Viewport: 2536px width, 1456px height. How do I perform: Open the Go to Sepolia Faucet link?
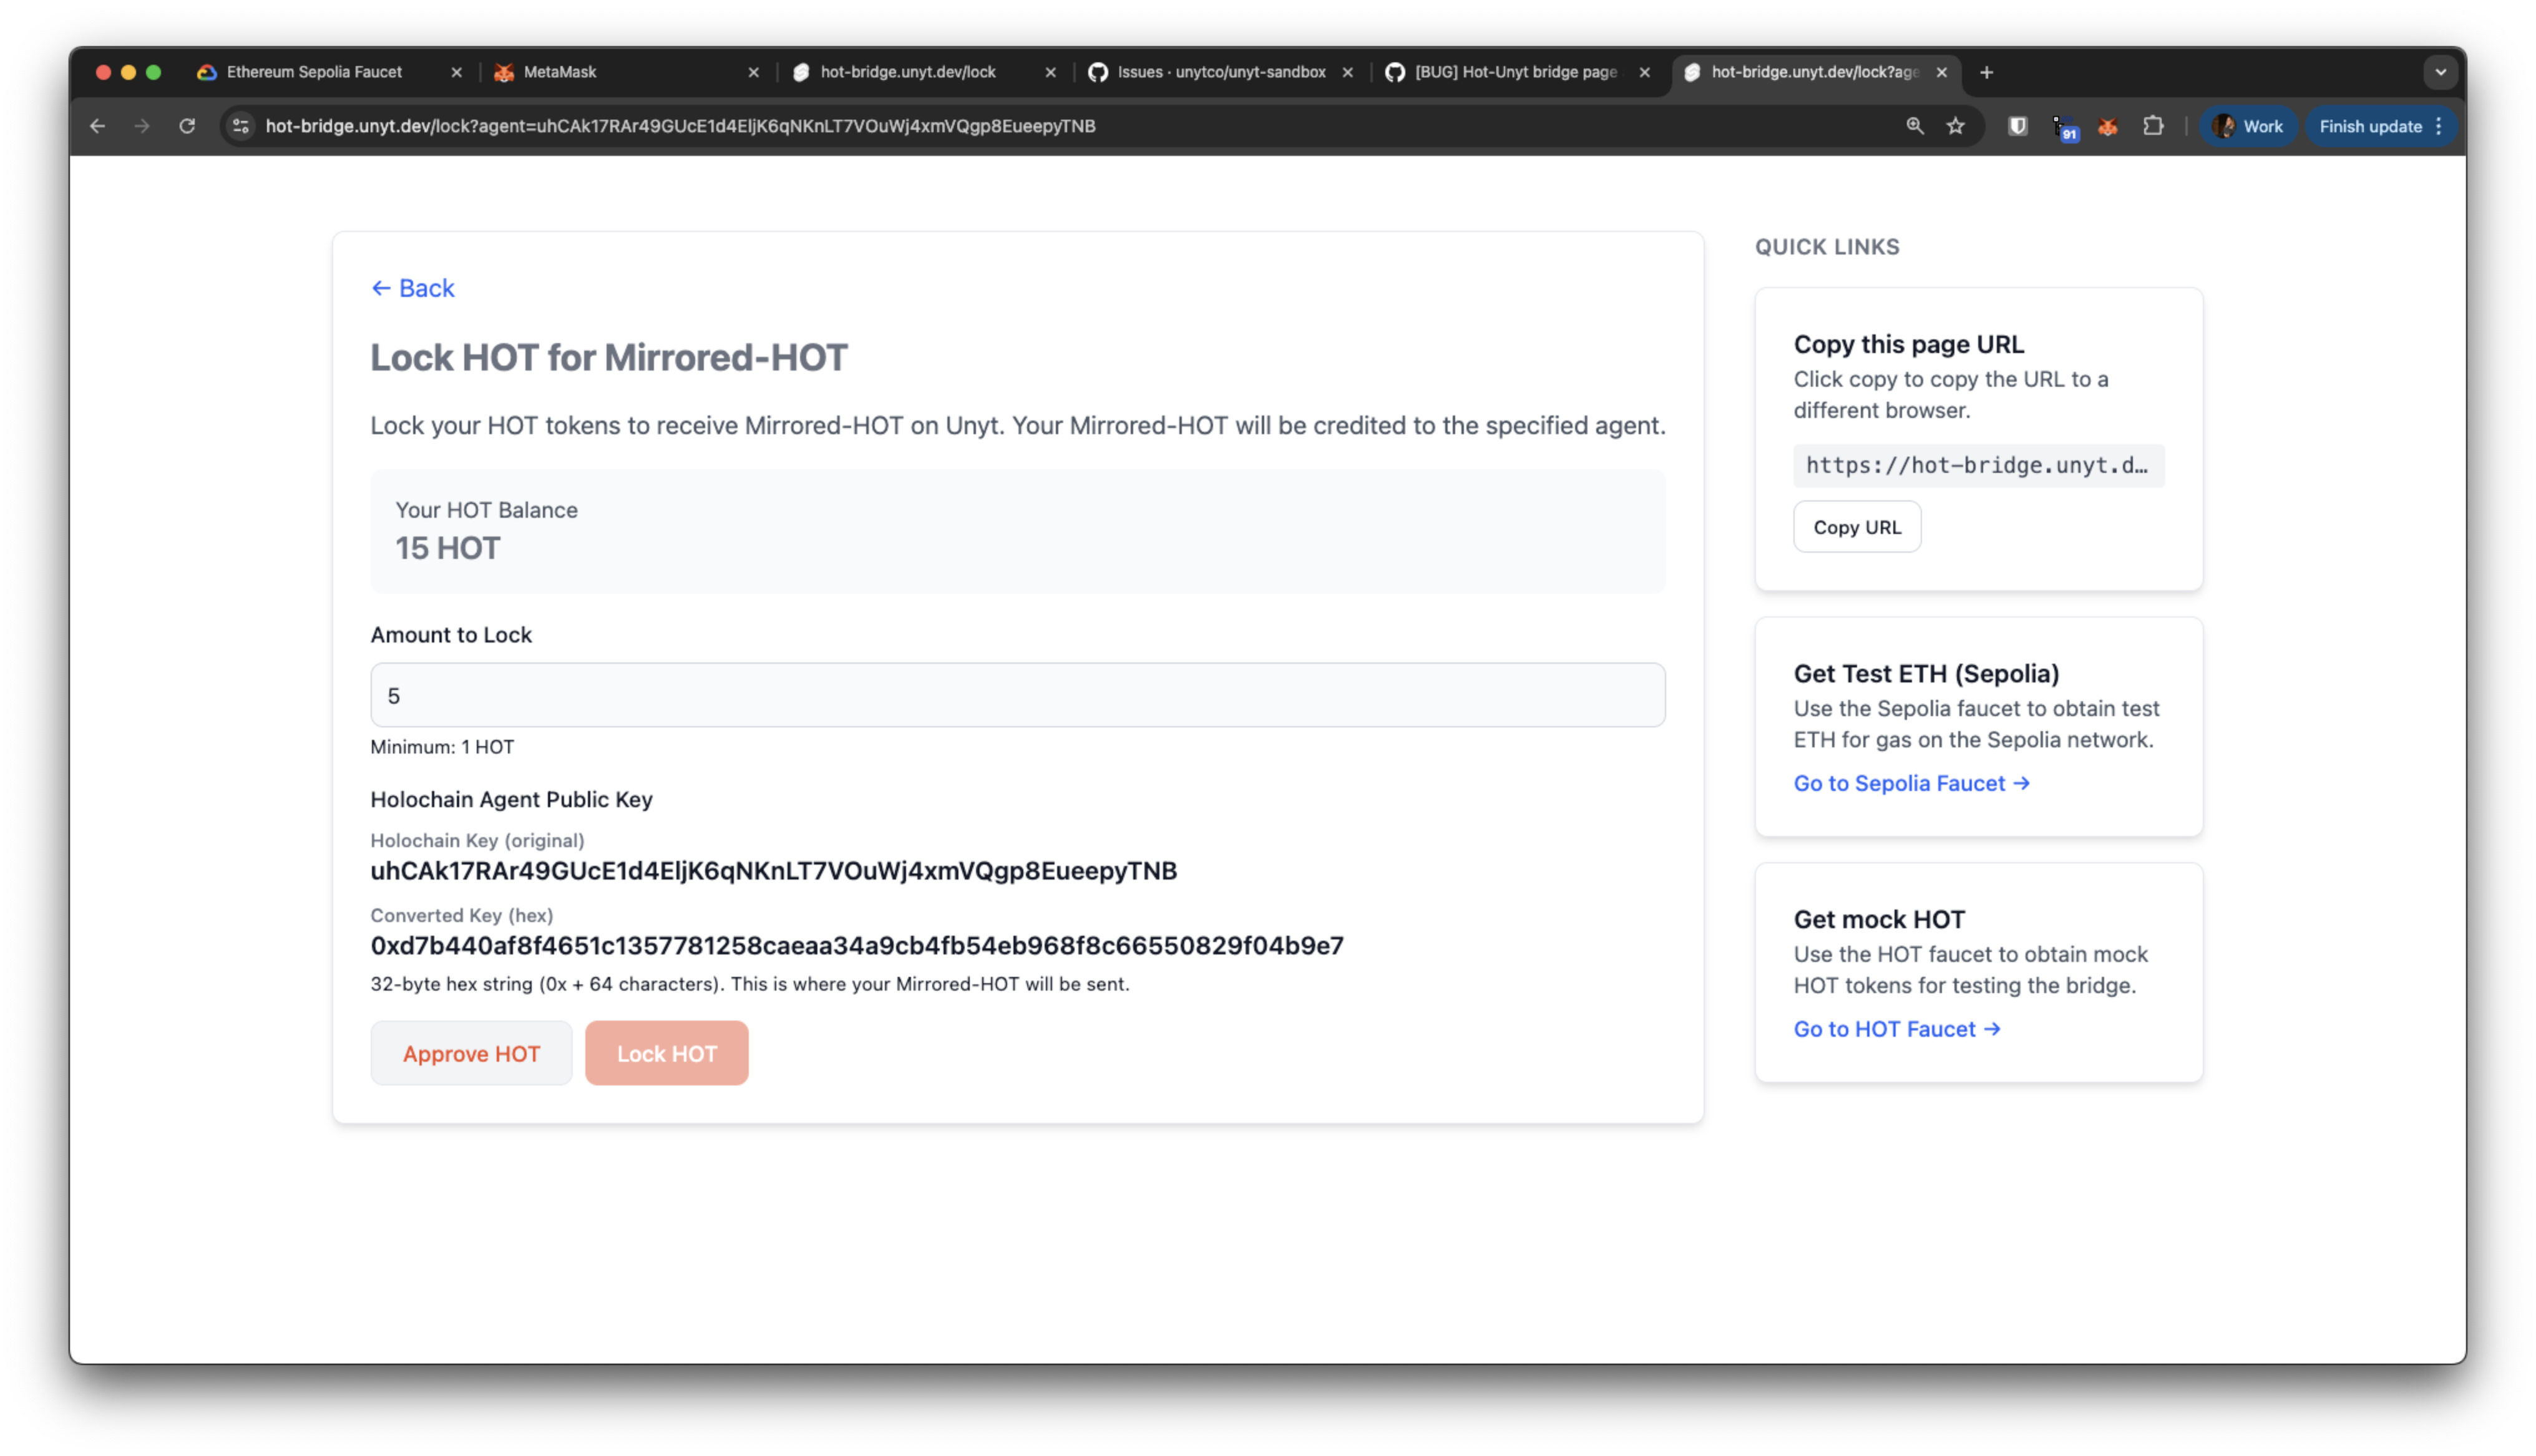click(1911, 783)
